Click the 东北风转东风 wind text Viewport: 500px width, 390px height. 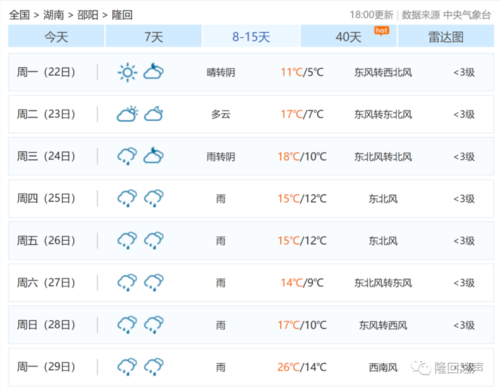[x=383, y=283]
